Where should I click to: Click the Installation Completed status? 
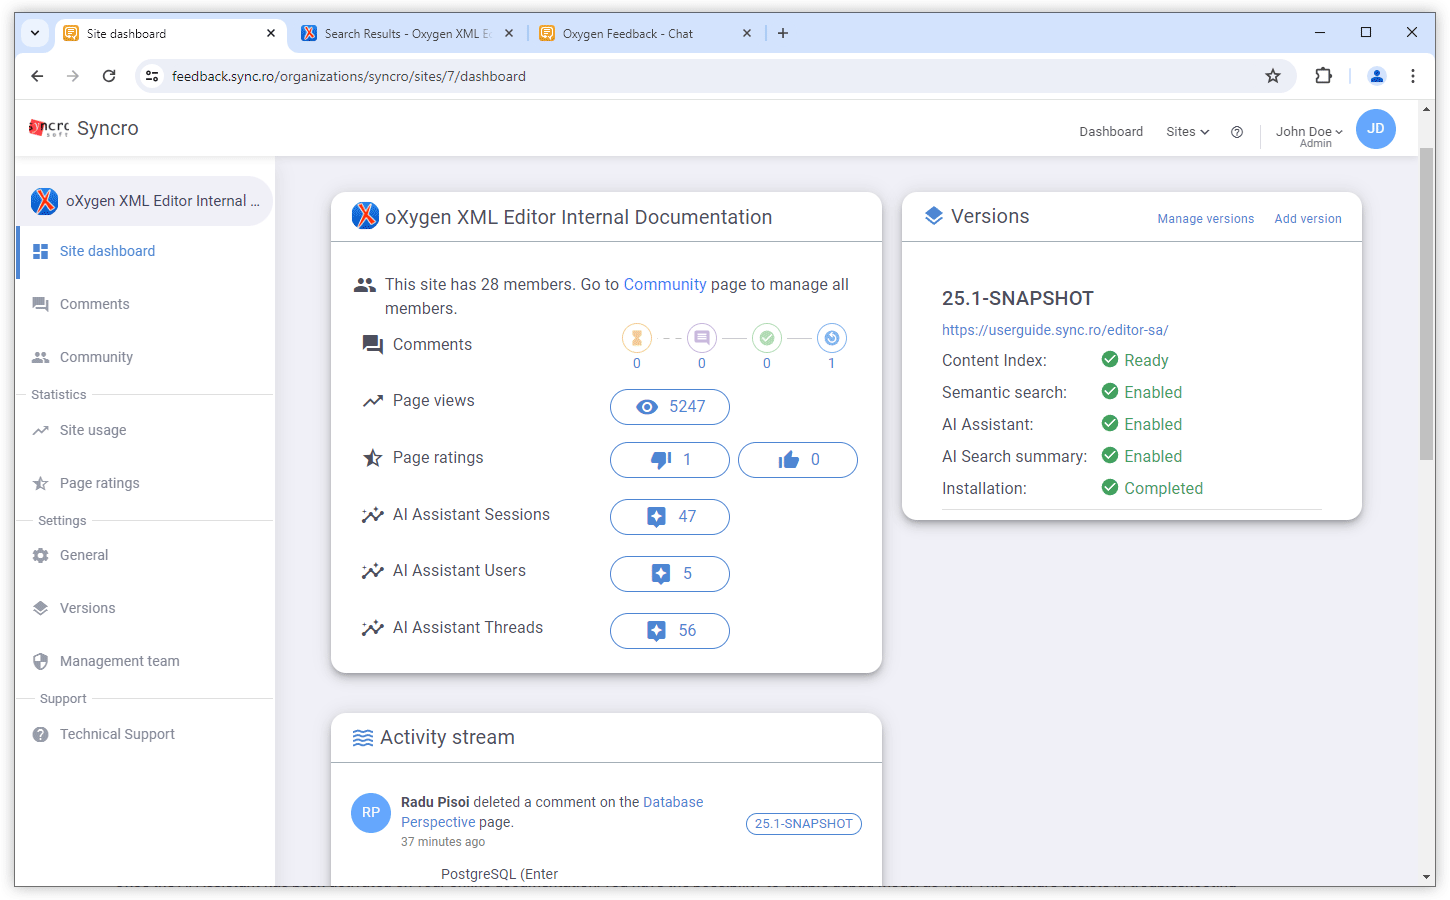[x=1152, y=488]
